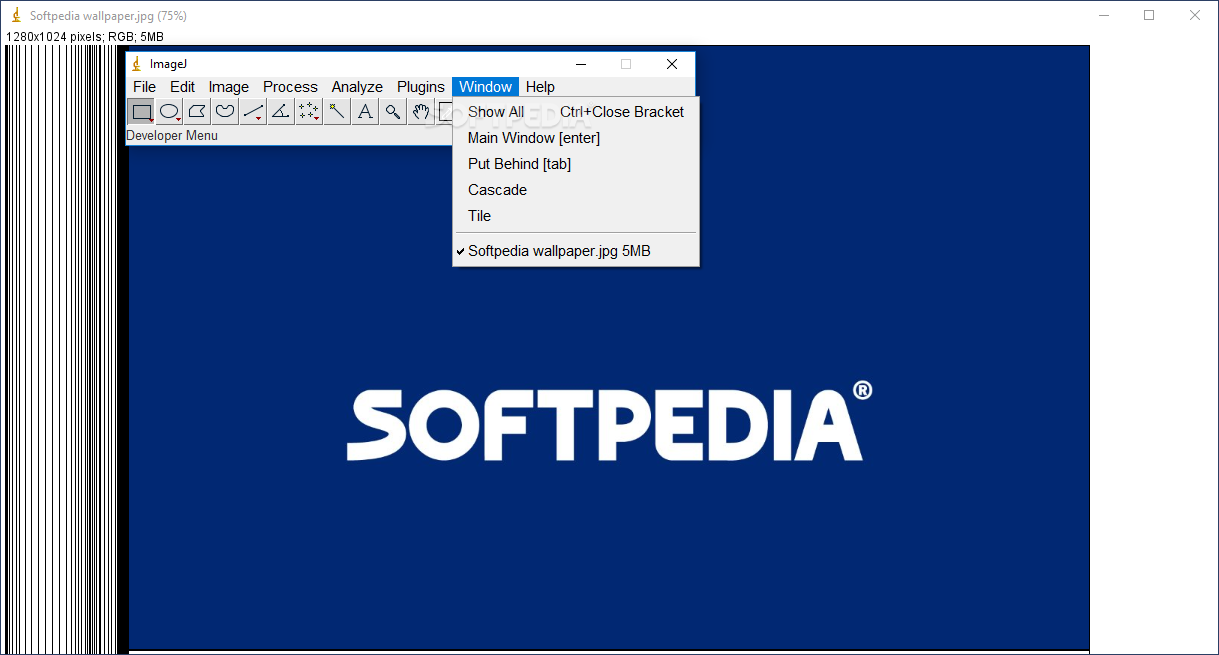1219x655 pixels.
Task: Open the File menu
Action: [x=145, y=87]
